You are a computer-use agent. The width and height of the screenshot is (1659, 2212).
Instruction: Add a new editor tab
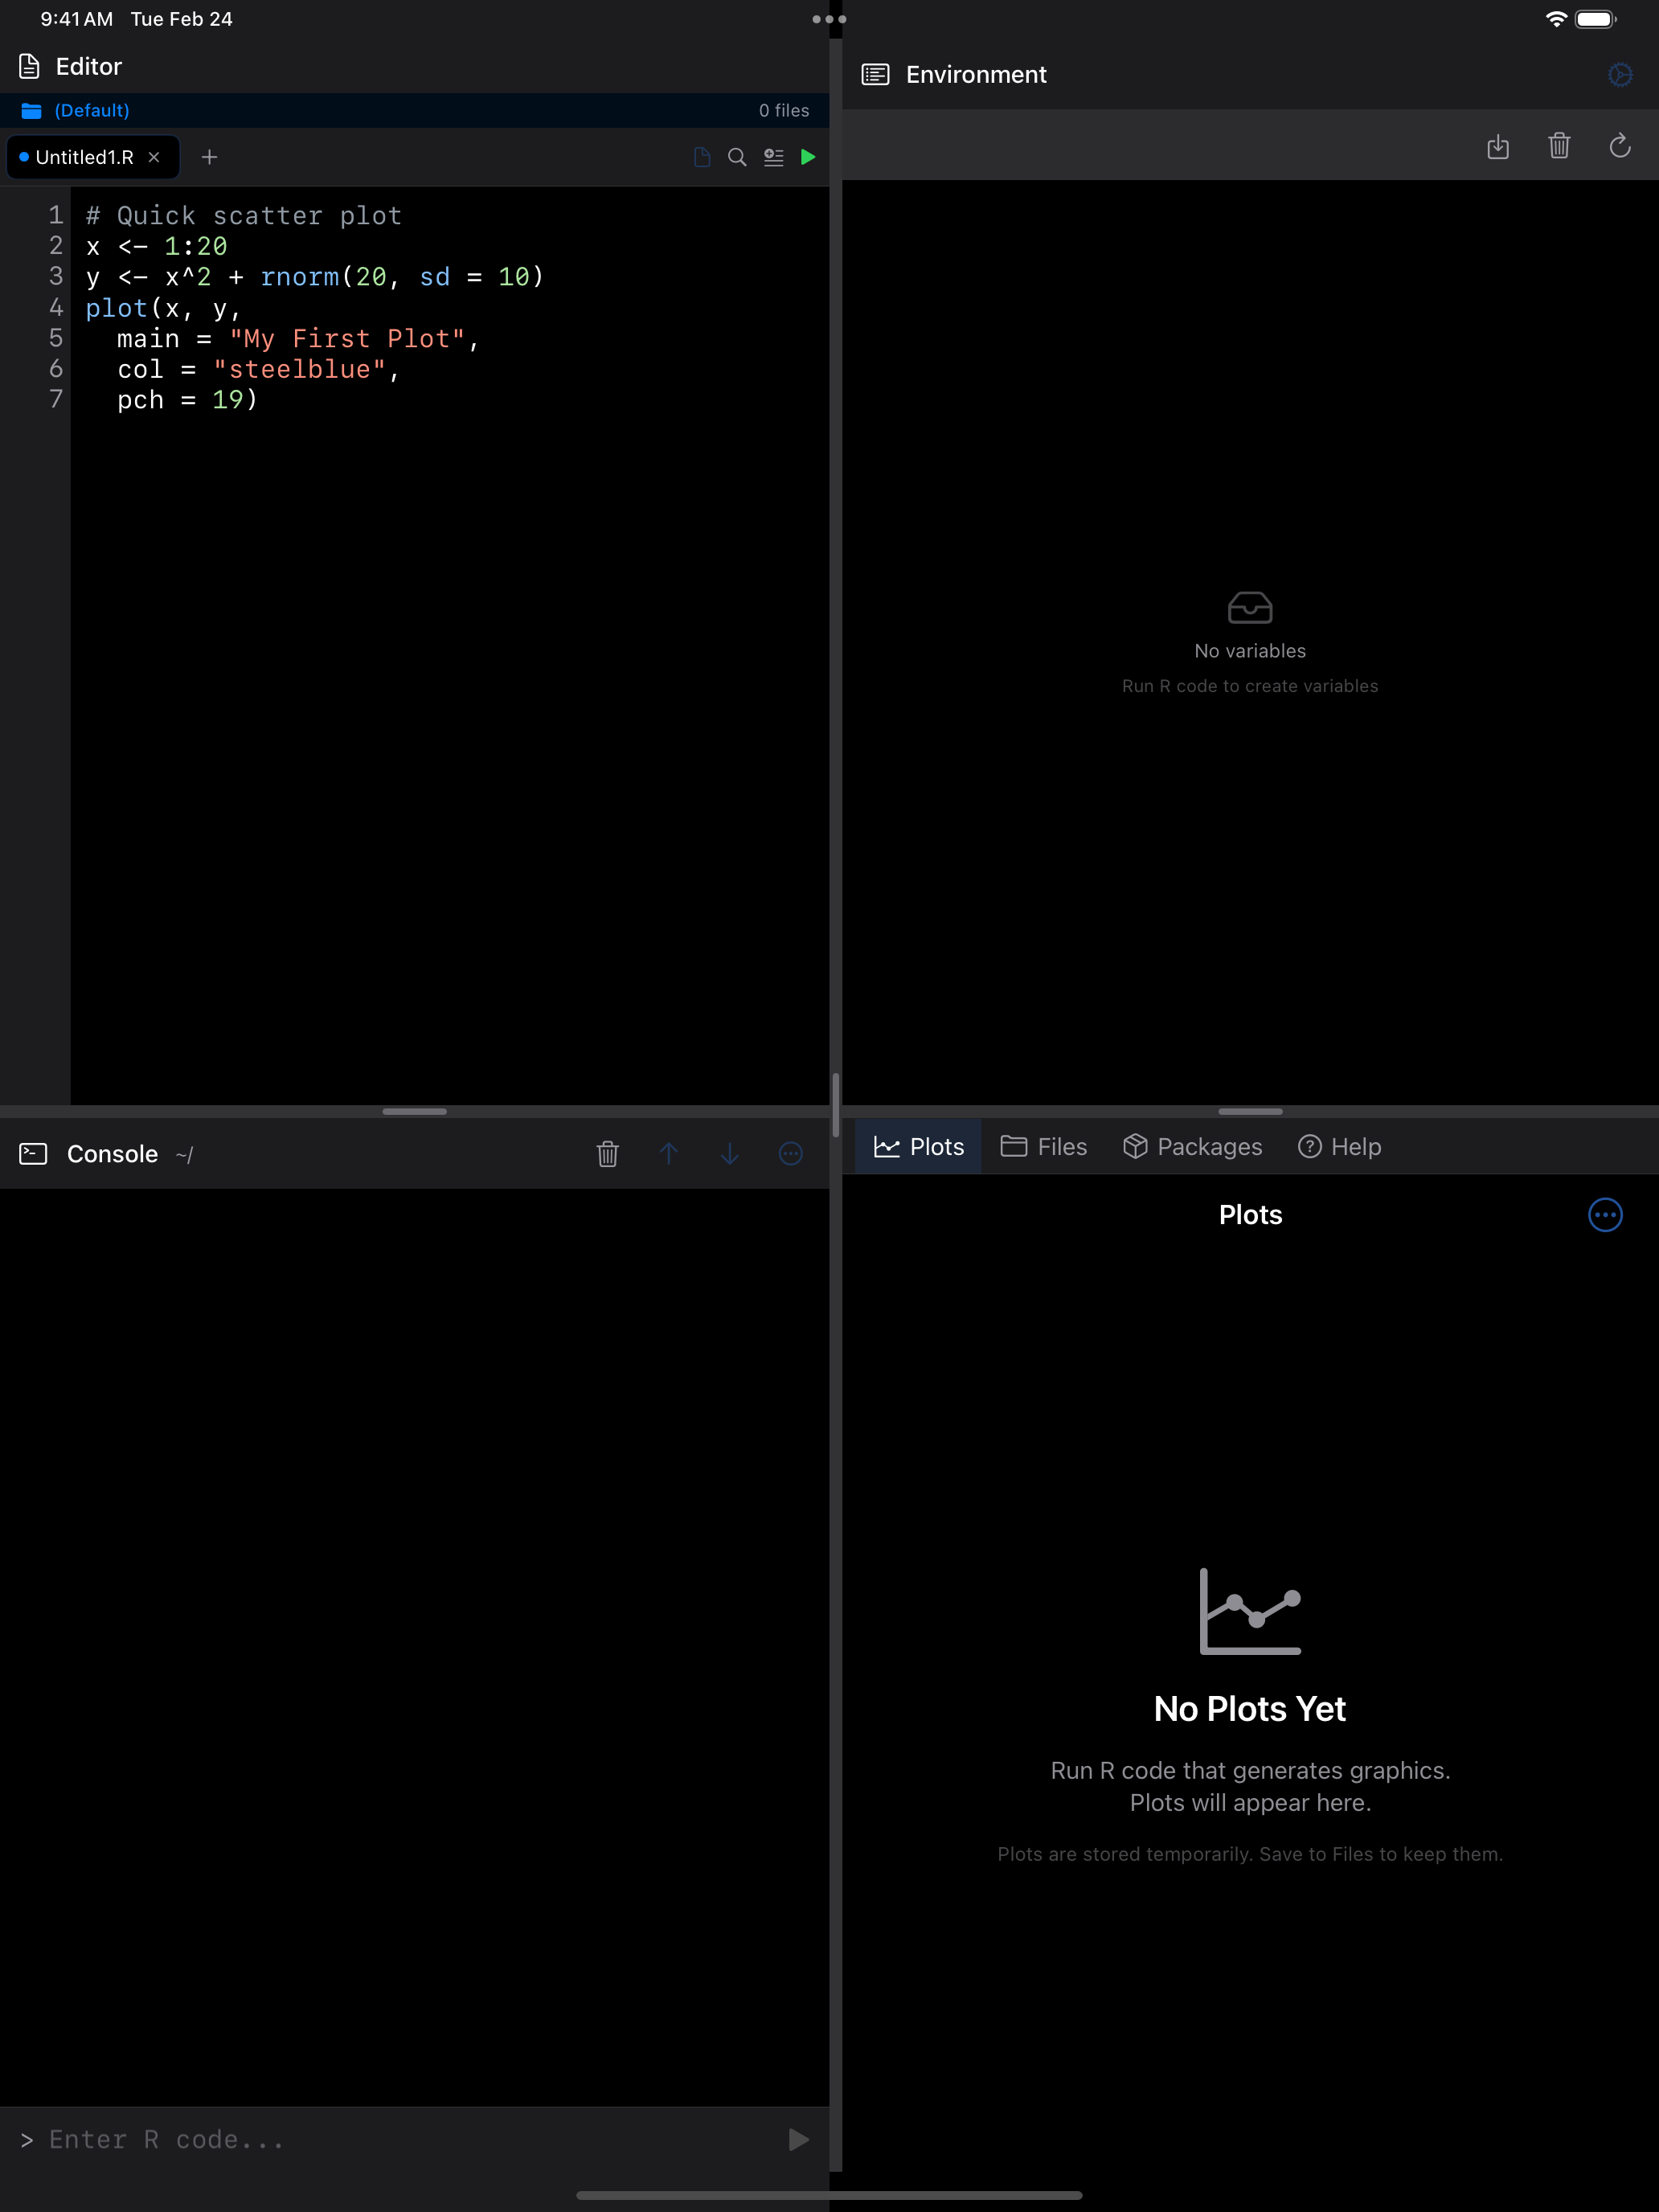click(209, 157)
